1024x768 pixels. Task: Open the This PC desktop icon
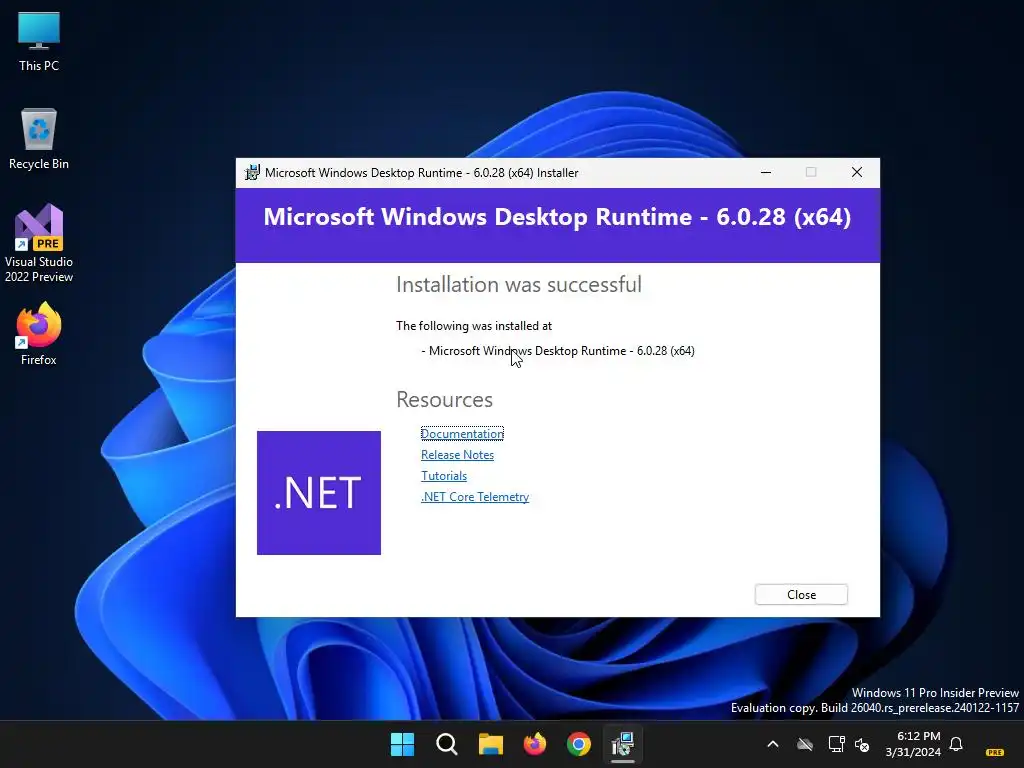click(39, 41)
